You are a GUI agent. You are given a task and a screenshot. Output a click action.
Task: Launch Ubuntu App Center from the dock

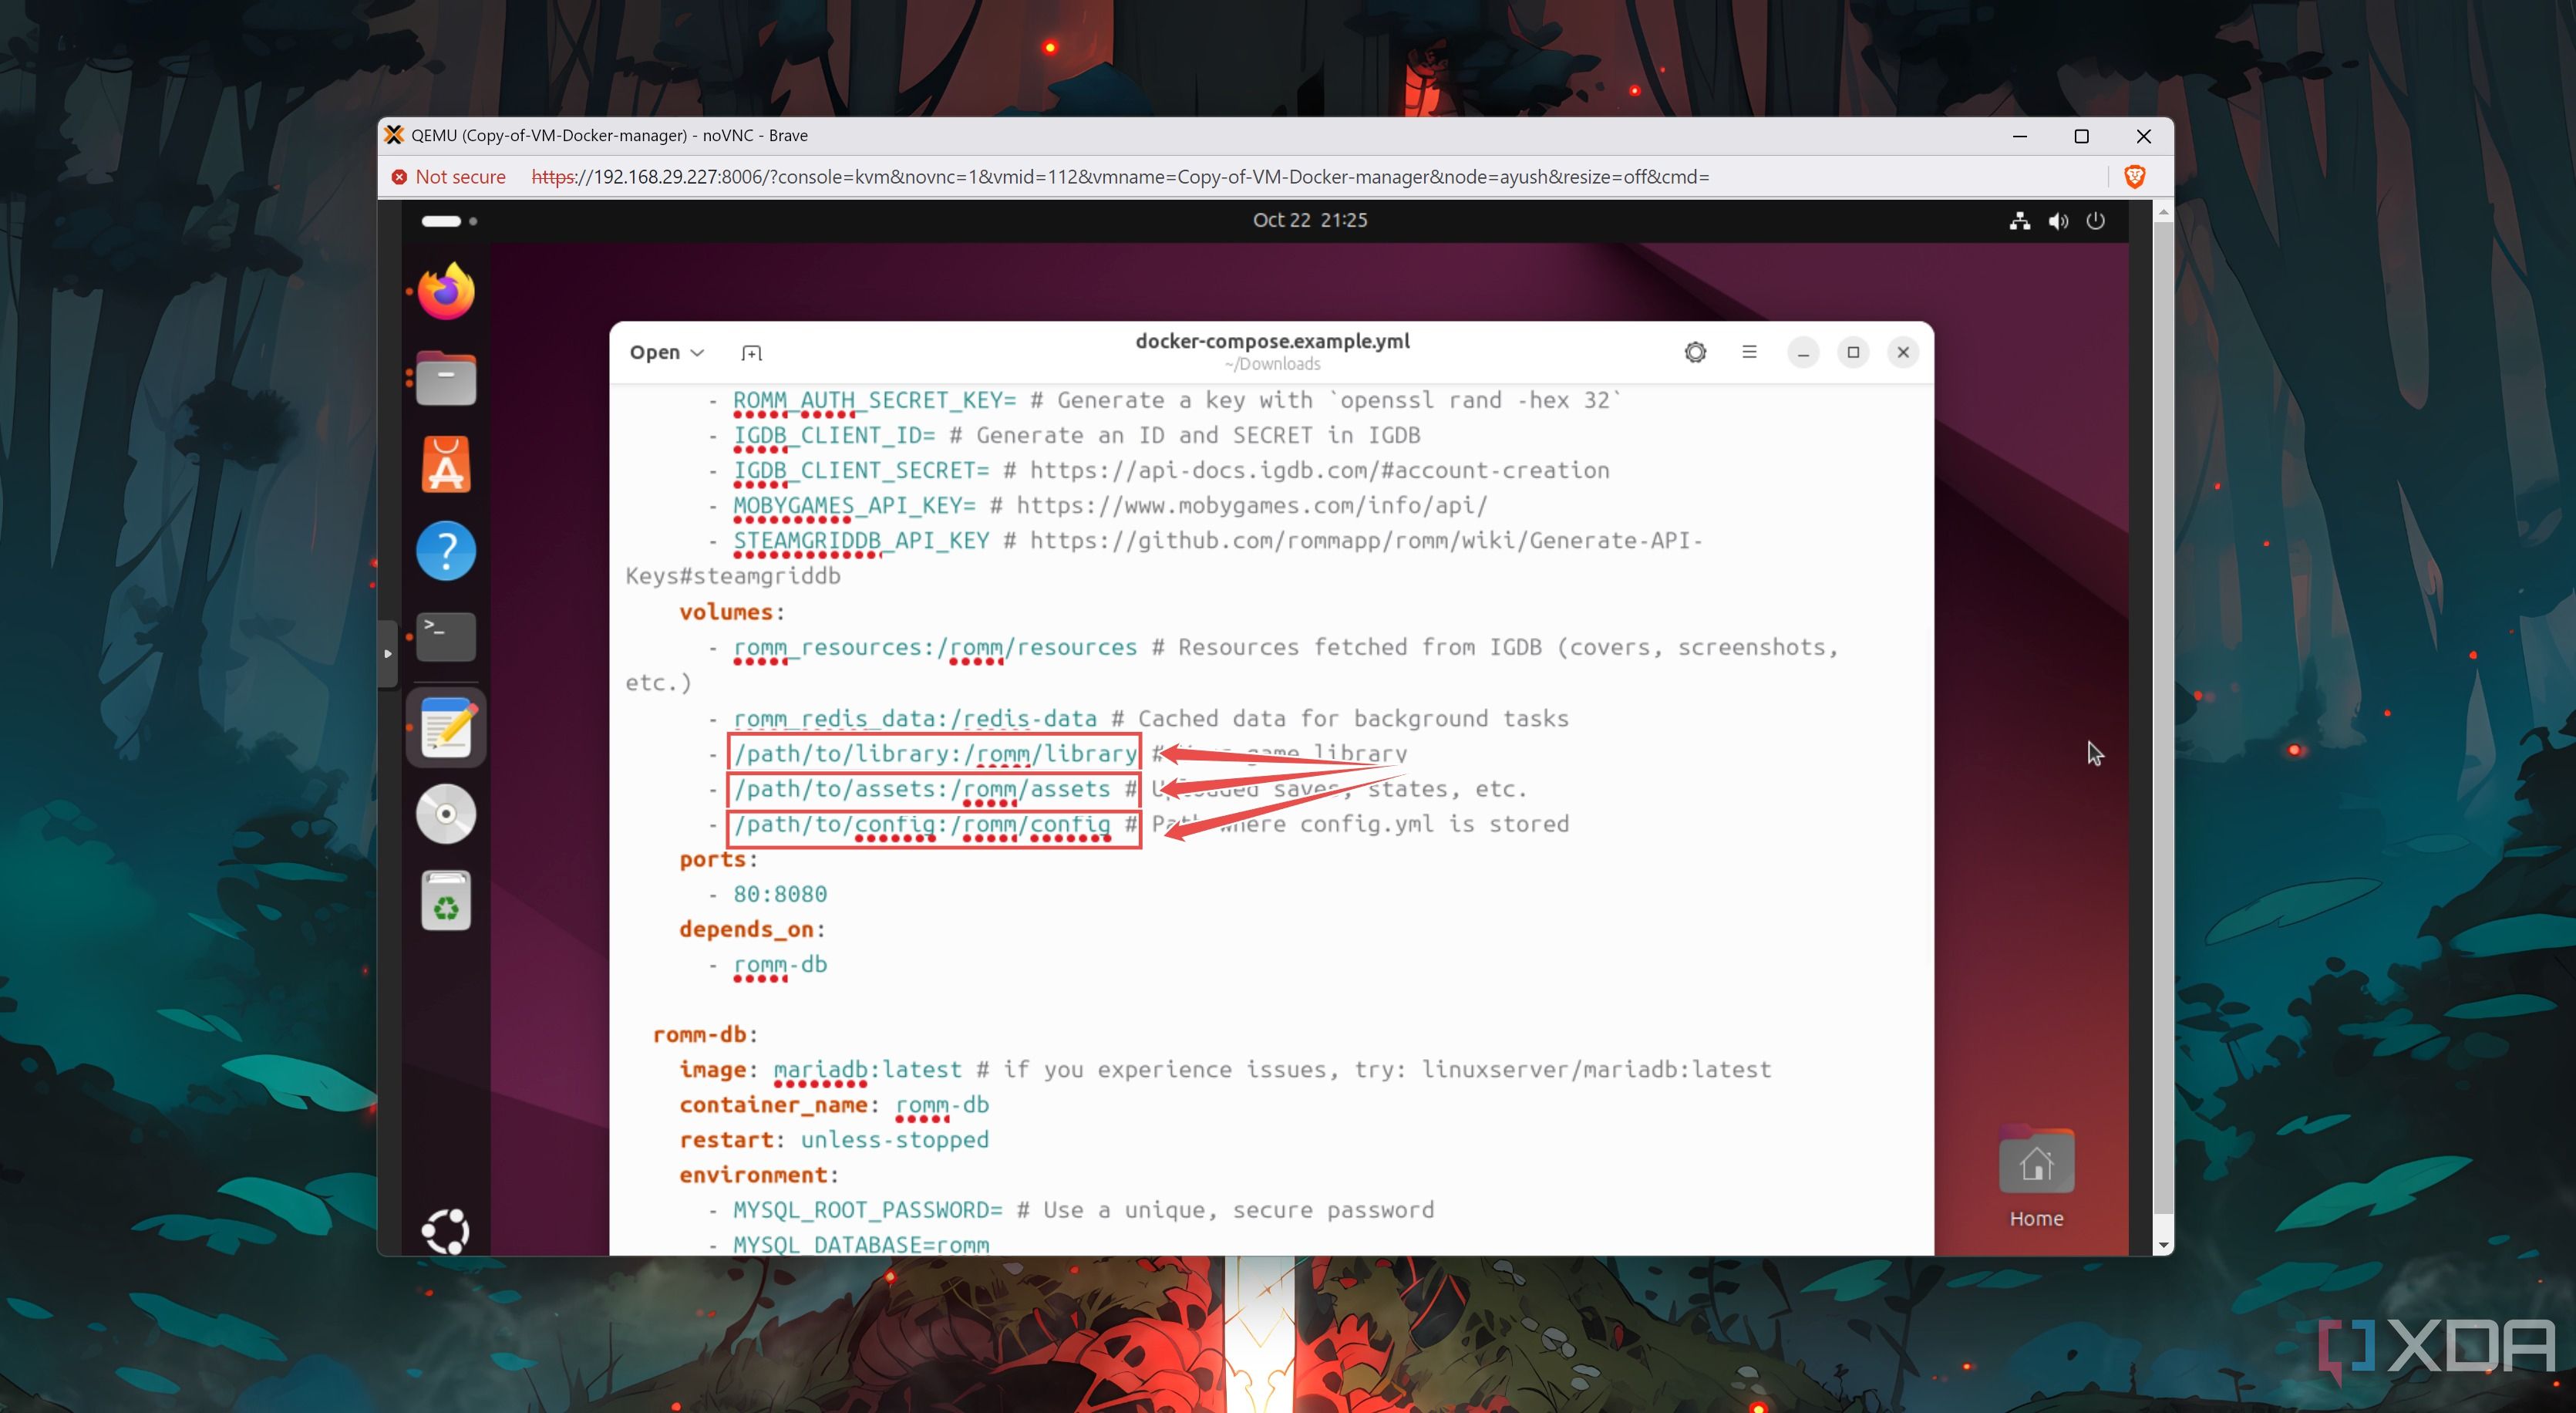446,465
